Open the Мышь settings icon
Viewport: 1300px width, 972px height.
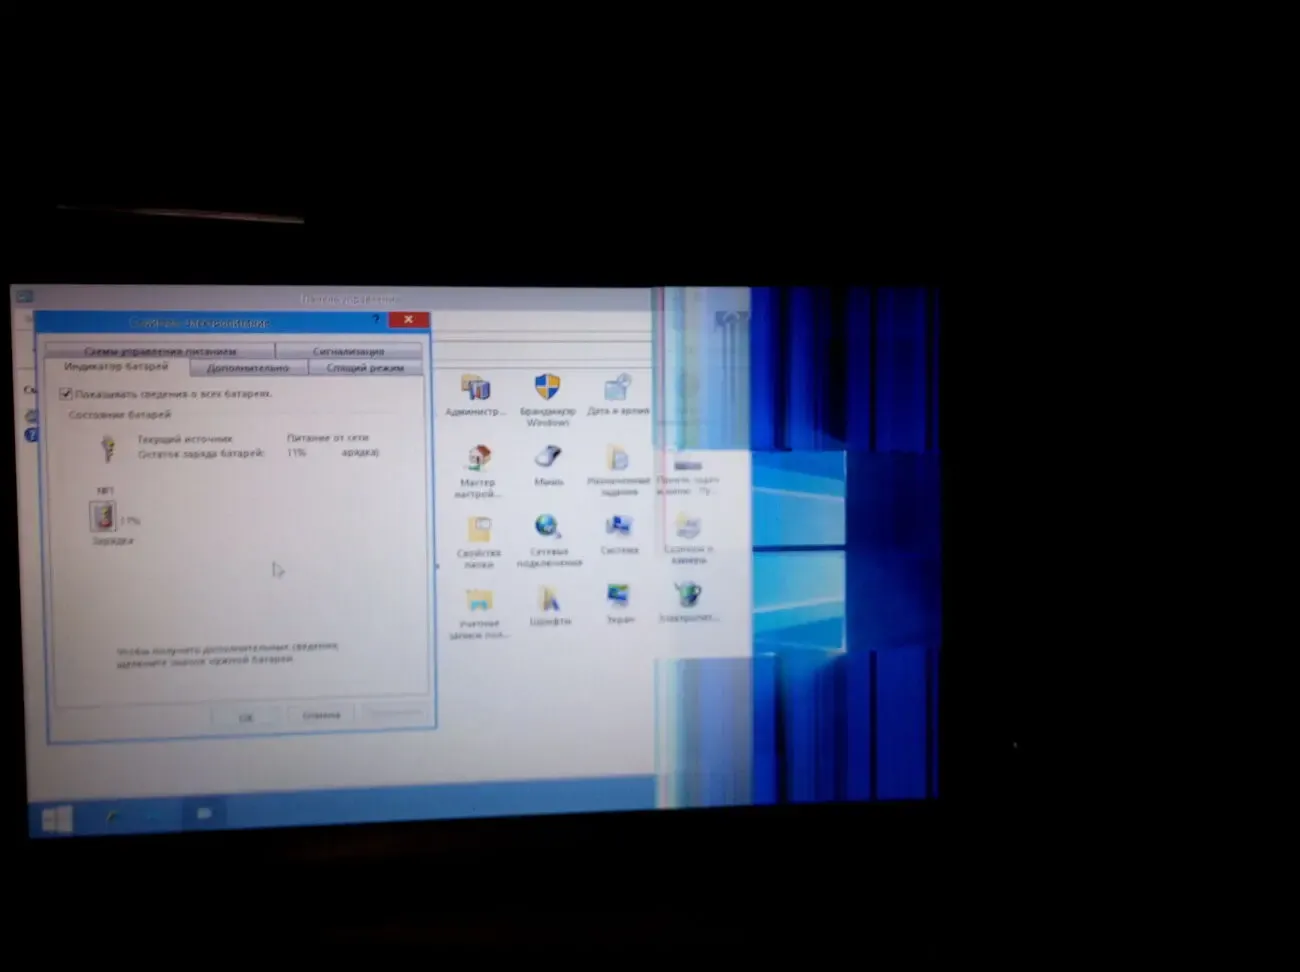(x=548, y=458)
